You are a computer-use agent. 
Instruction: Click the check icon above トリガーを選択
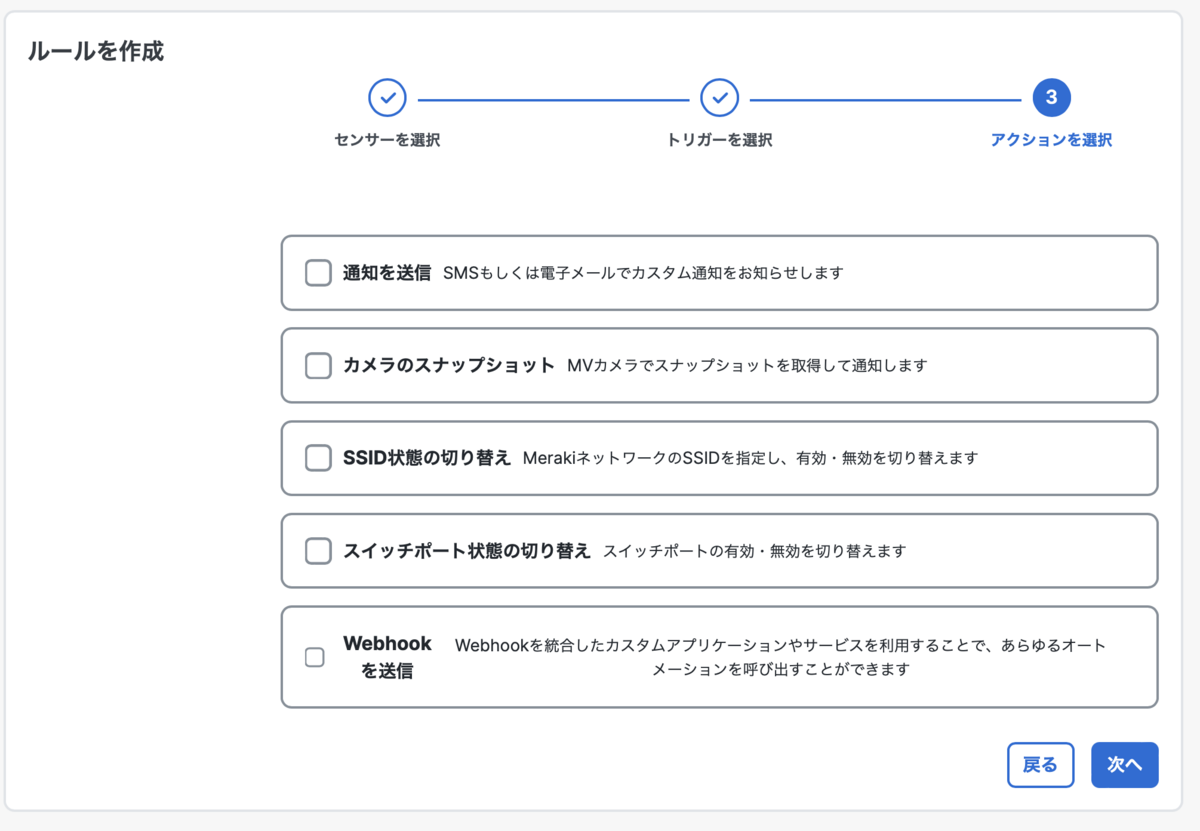(719, 97)
